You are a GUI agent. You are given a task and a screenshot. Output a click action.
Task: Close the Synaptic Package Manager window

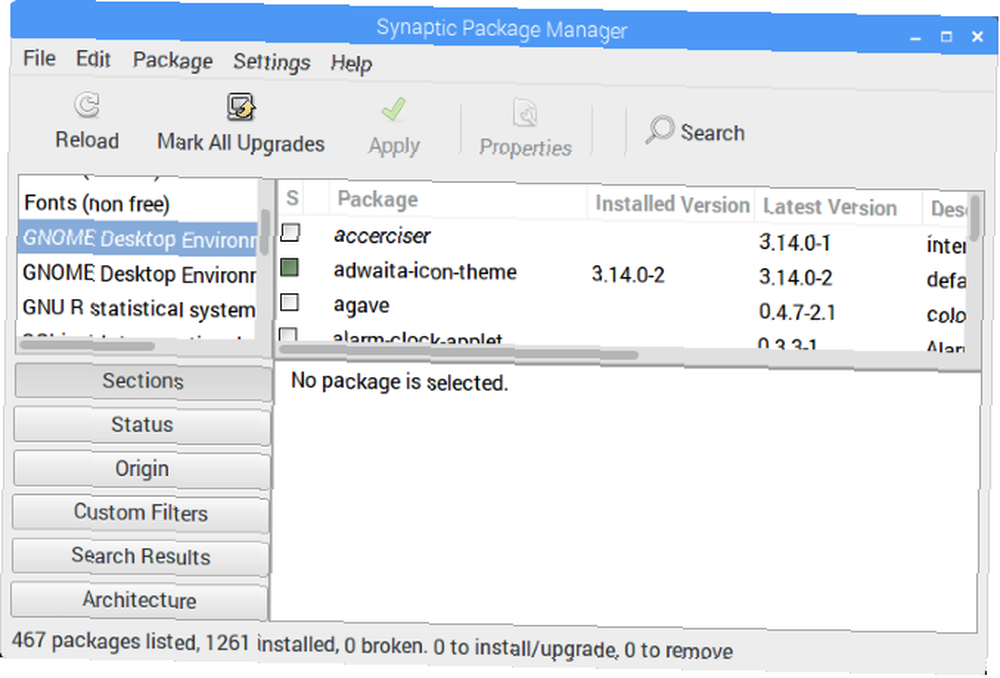978,37
